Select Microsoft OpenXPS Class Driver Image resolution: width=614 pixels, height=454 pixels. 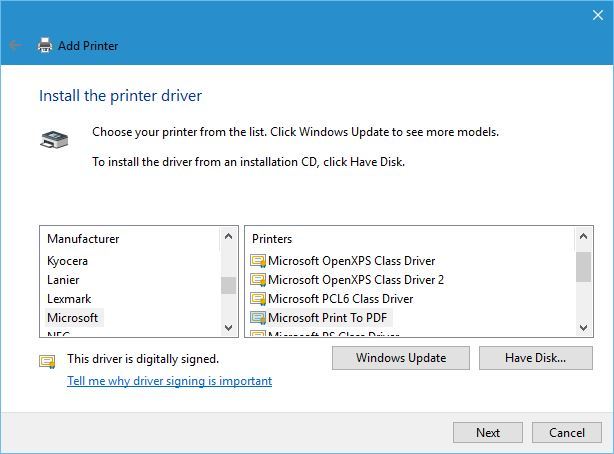click(352, 261)
